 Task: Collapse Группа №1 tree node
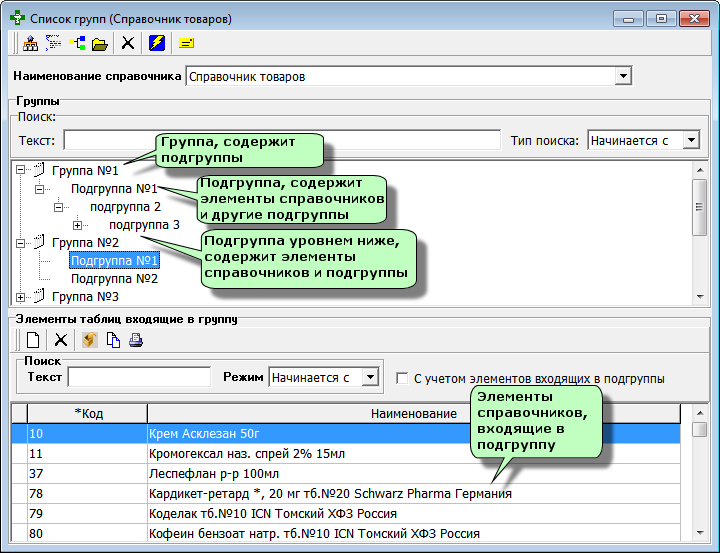tap(20, 170)
